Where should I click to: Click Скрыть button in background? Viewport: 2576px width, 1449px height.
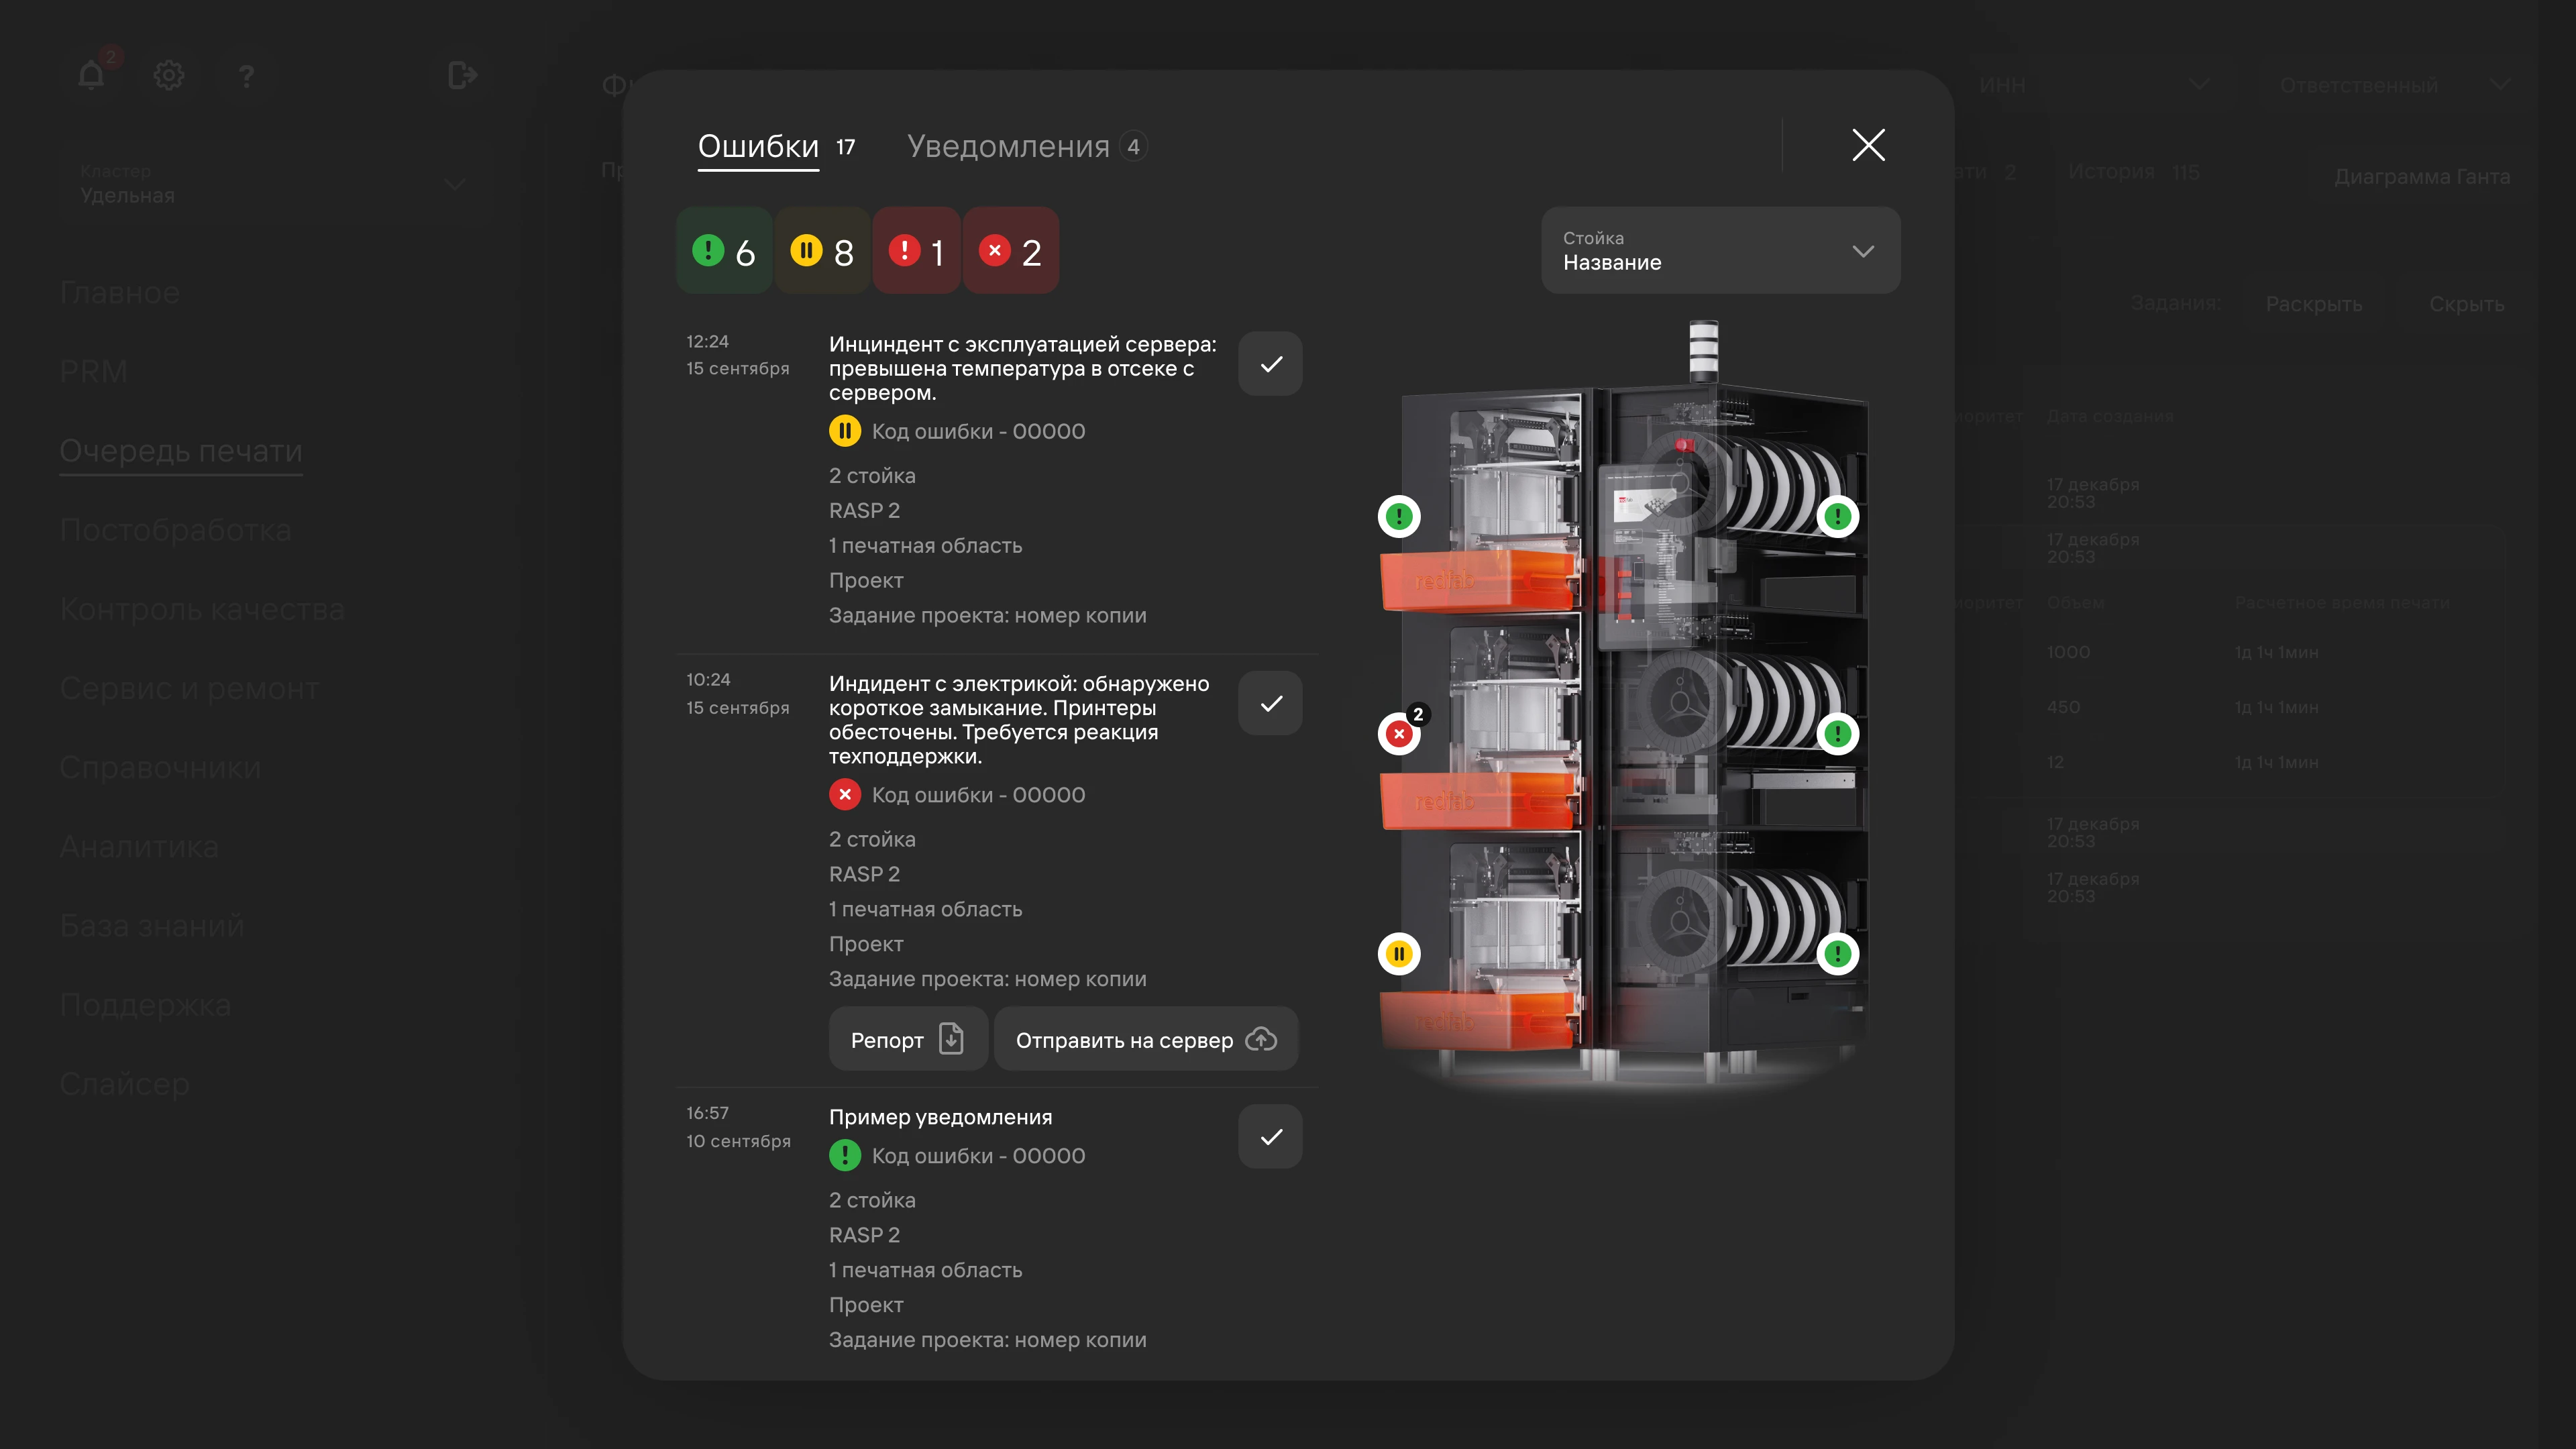(x=2466, y=304)
